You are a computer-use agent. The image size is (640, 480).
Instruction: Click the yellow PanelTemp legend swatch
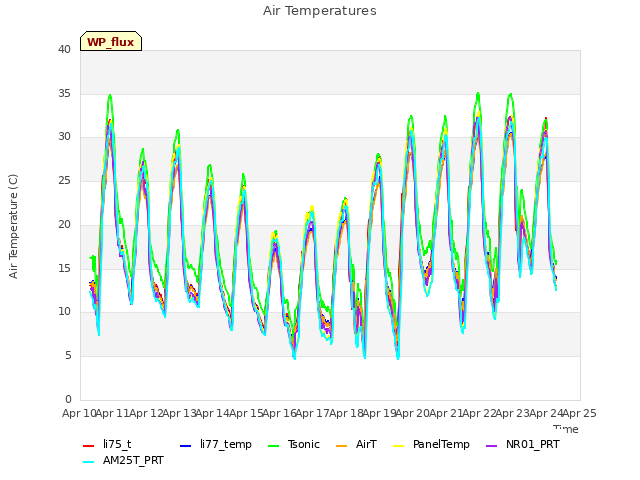point(398,446)
